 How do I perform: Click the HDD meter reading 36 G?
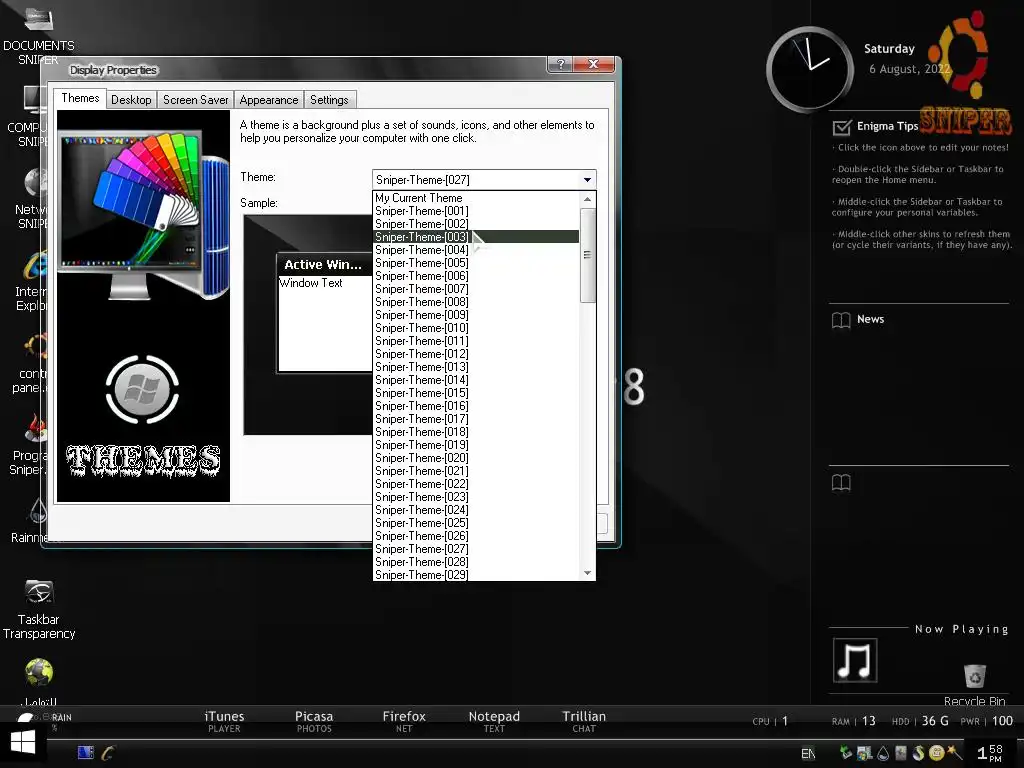[x=920, y=721]
